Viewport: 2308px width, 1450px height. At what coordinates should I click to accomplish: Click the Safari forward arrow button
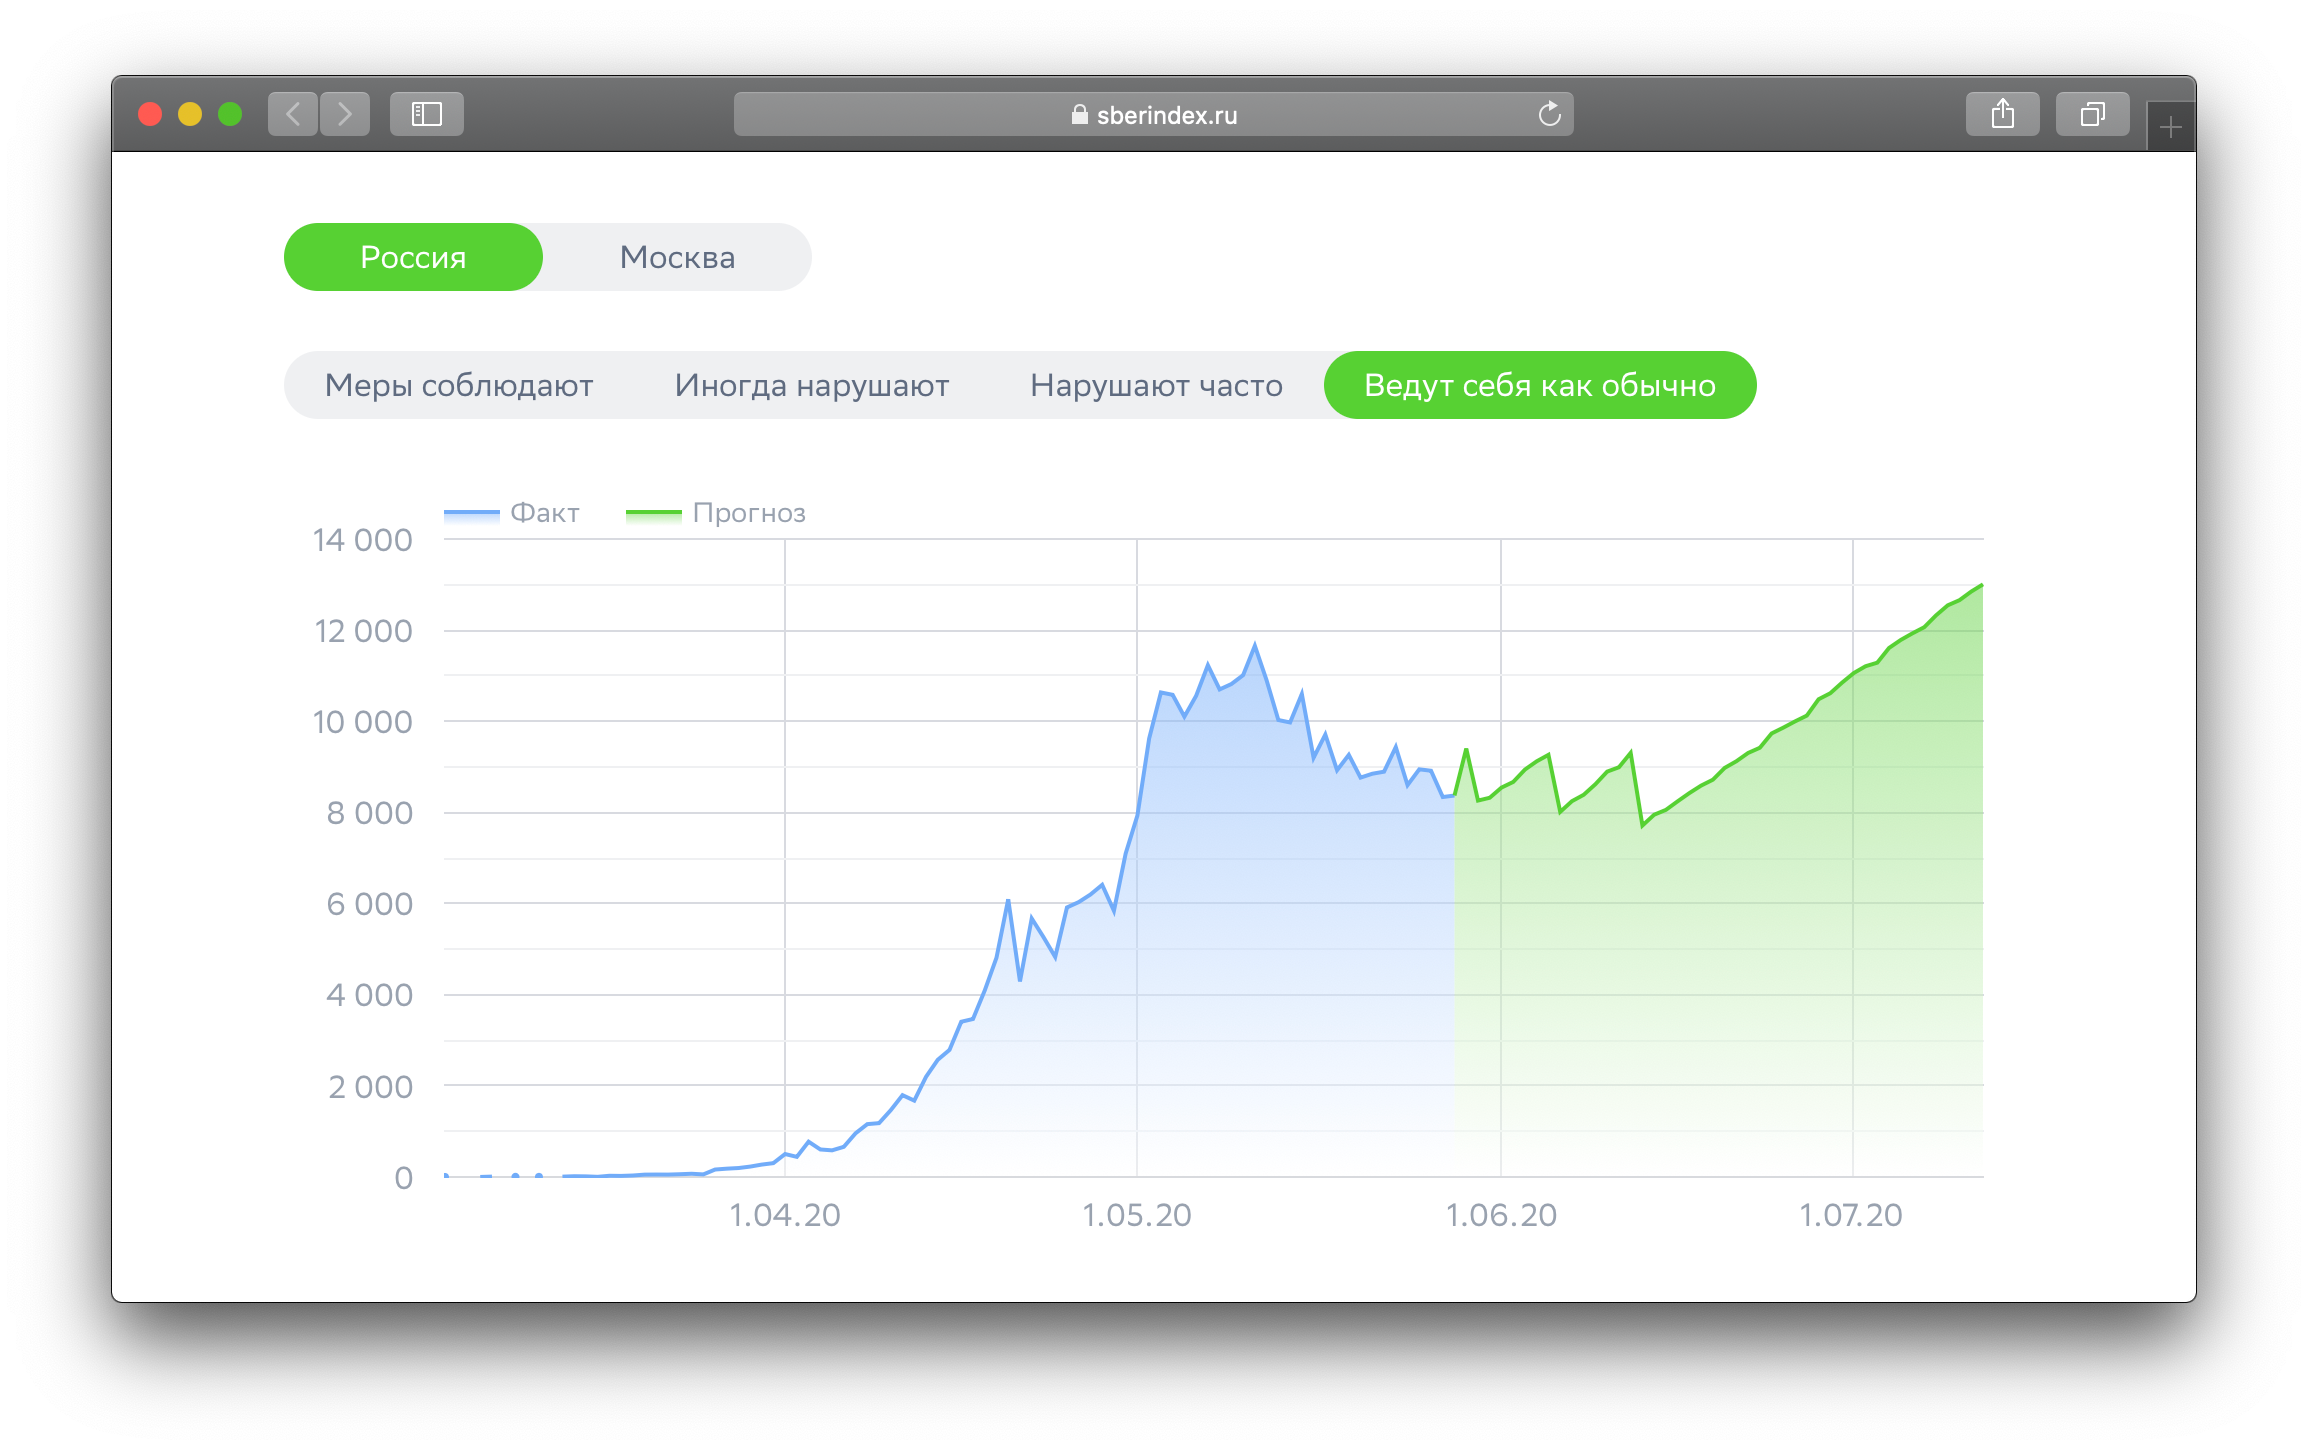tap(345, 114)
